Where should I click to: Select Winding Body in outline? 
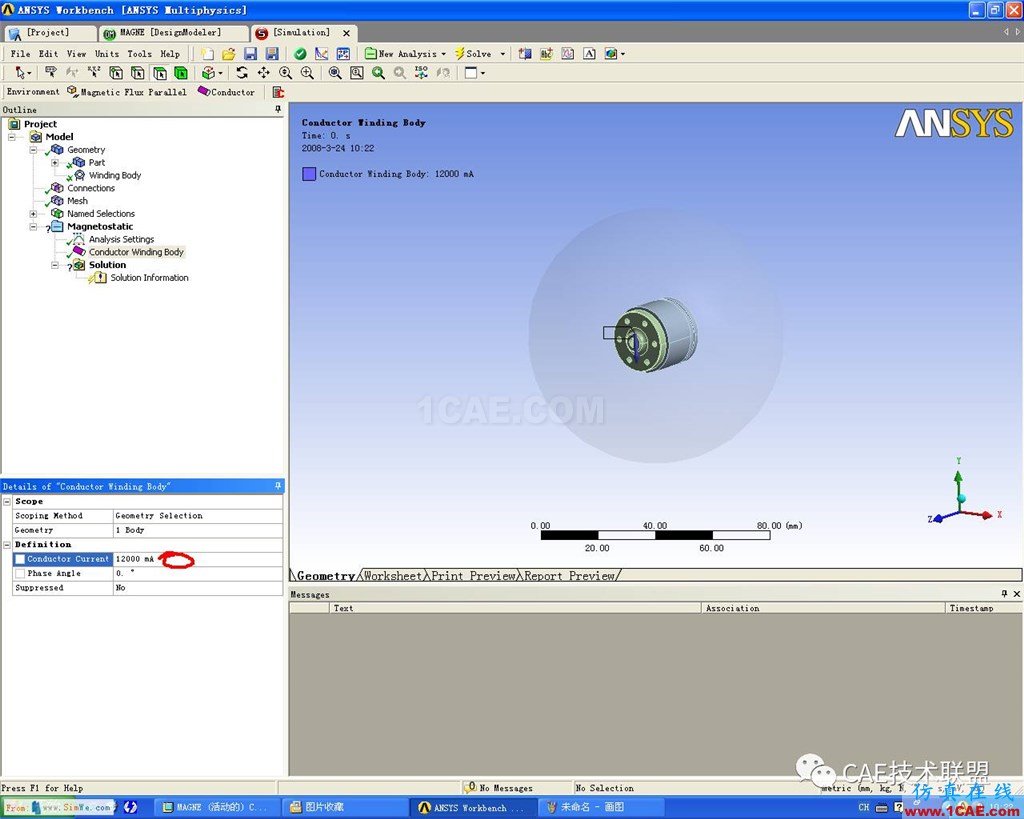114,175
